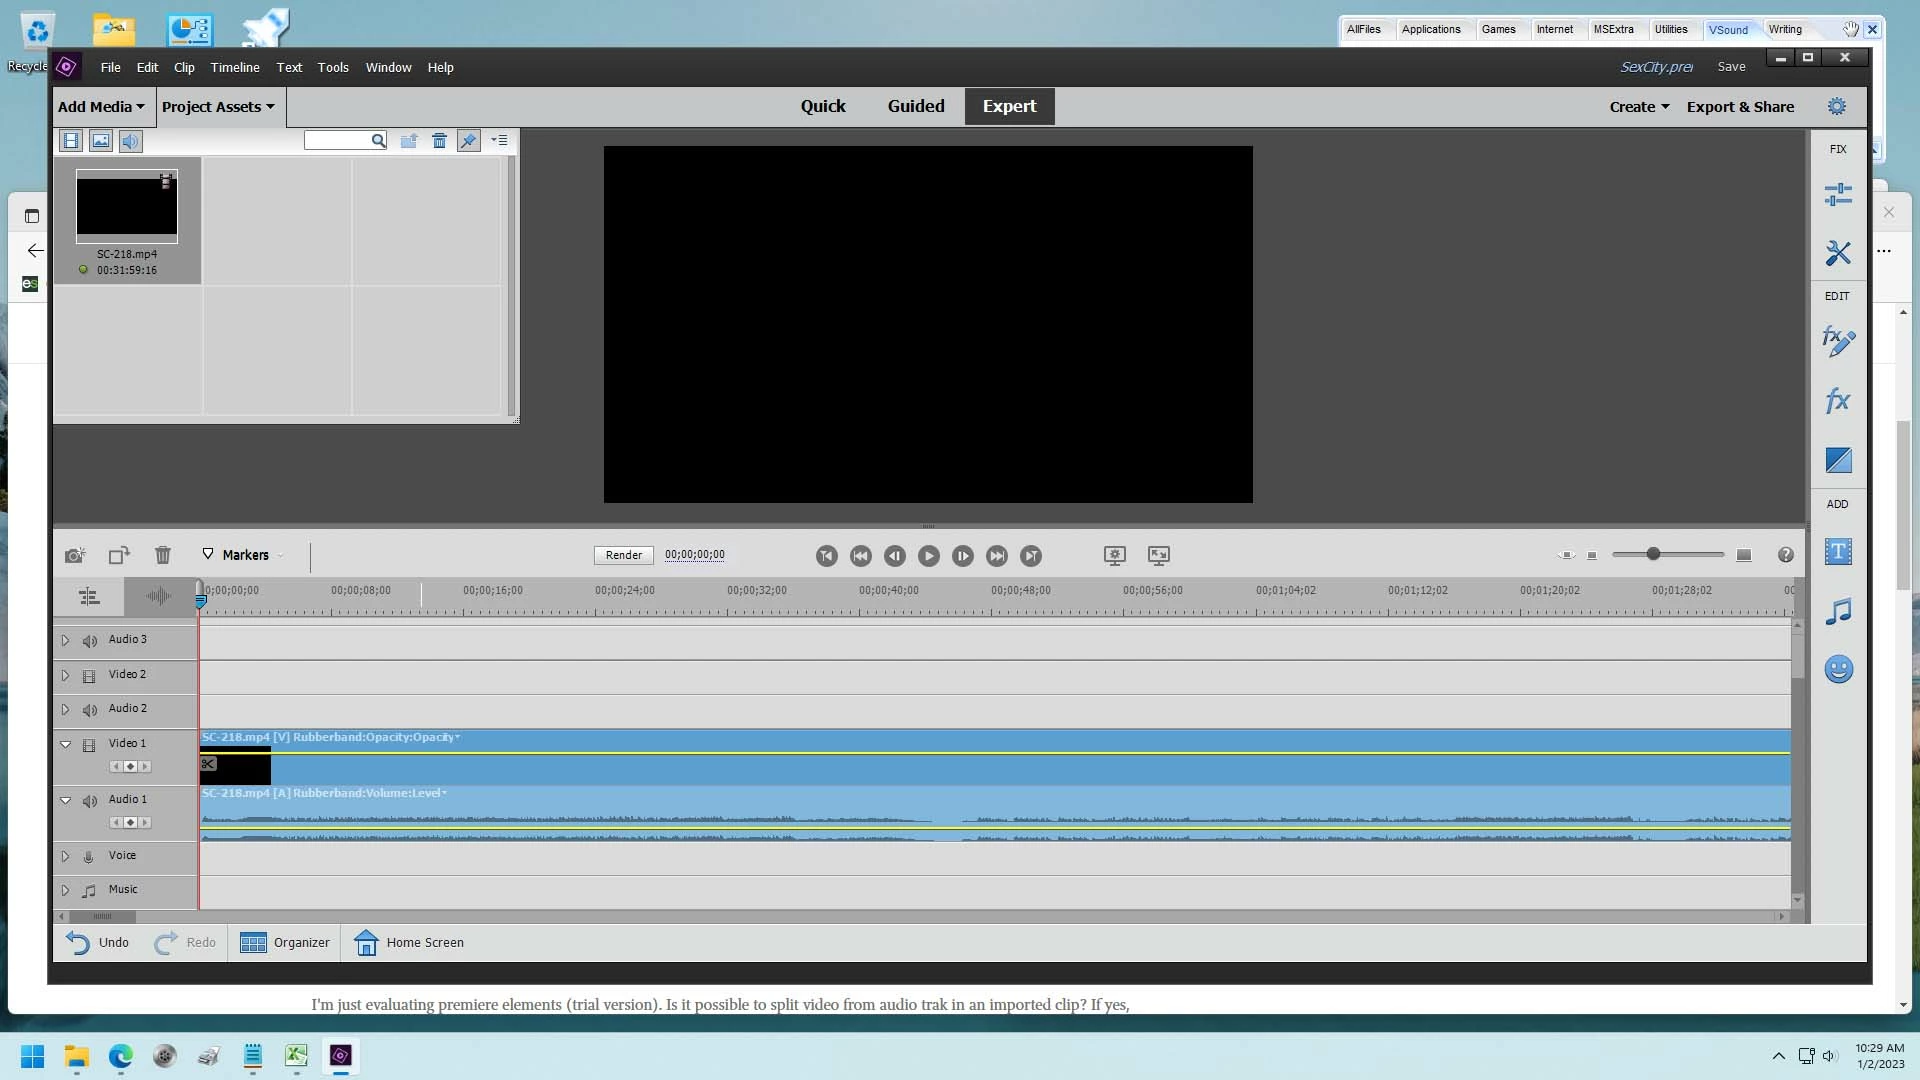The image size is (1920, 1080).
Task: Open the Graphics smiley panel
Action: 1838,669
